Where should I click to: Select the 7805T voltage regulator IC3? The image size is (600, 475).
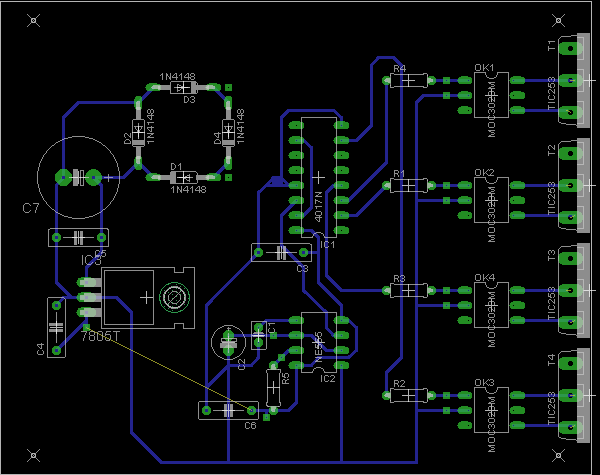(x=146, y=297)
